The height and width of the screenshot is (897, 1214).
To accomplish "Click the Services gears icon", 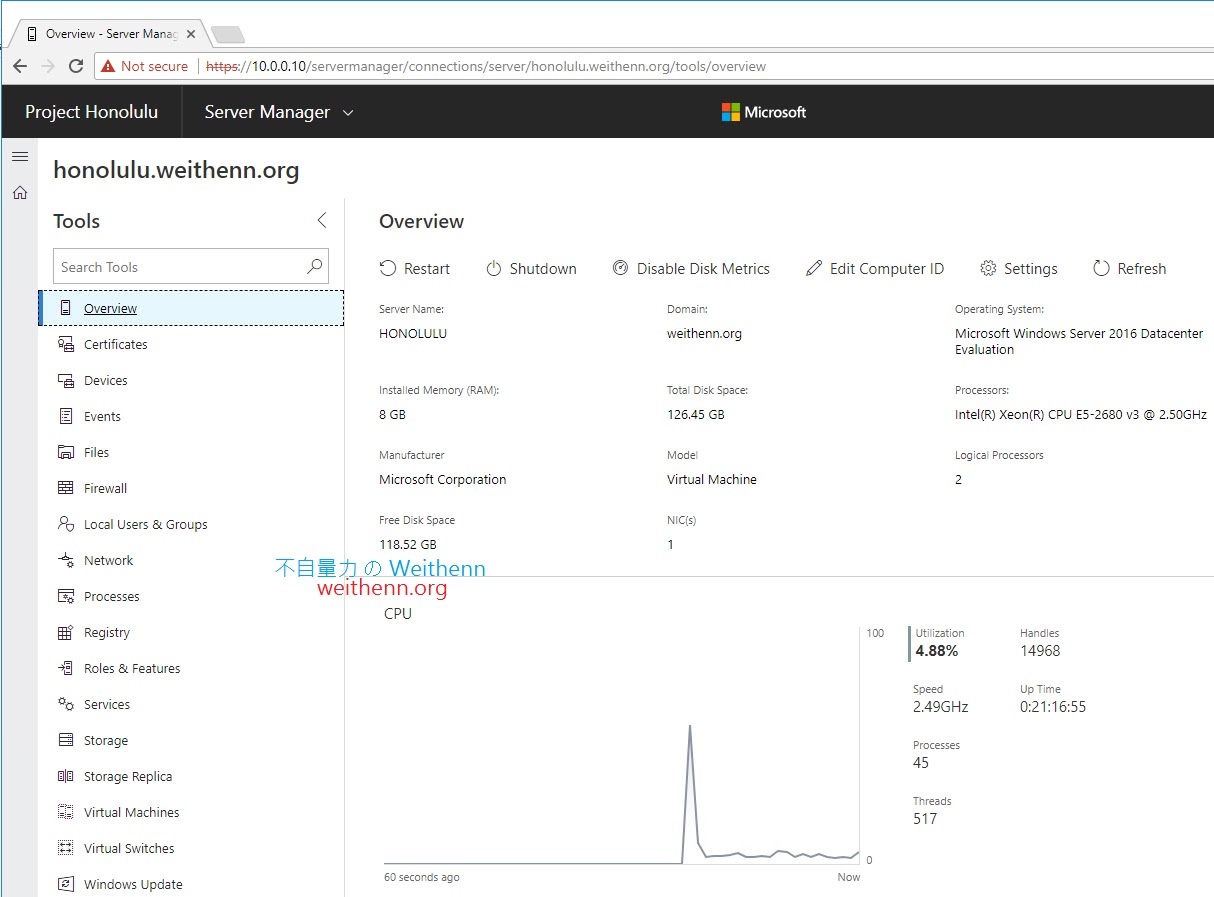I will coord(66,704).
